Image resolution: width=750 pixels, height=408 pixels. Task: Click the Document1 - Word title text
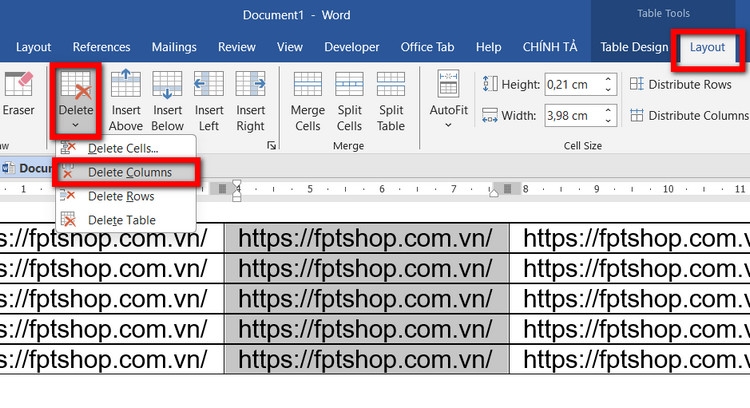297,15
